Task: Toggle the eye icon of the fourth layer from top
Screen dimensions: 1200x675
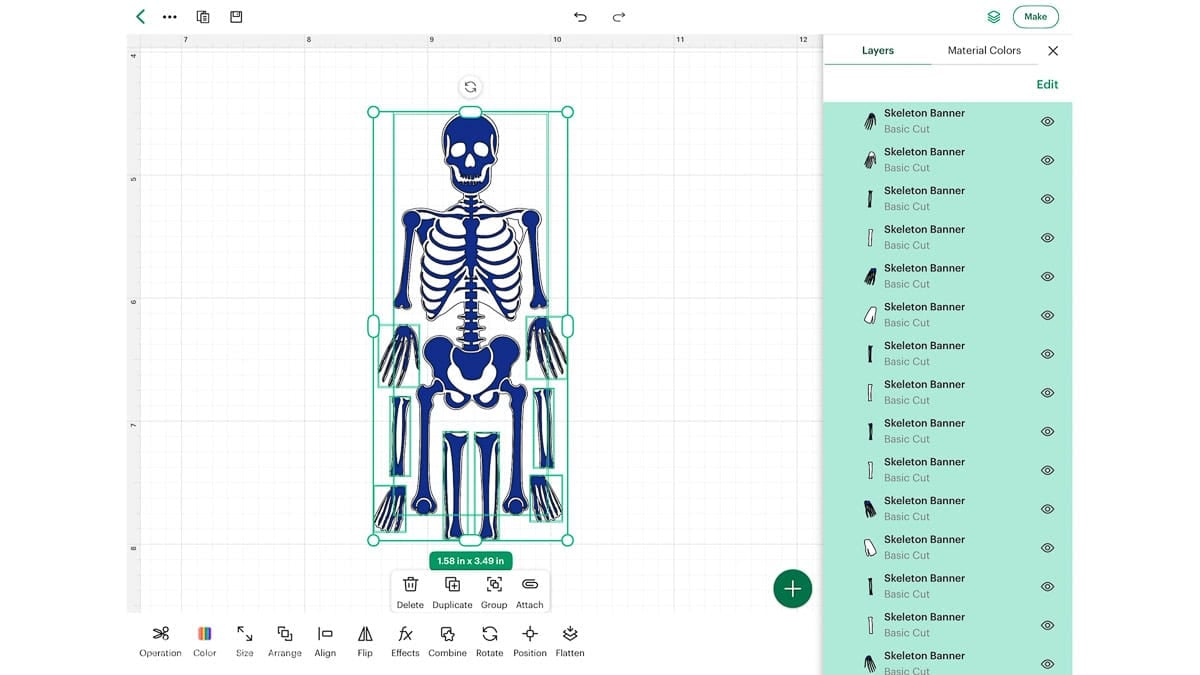Action: tap(1047, 238)
